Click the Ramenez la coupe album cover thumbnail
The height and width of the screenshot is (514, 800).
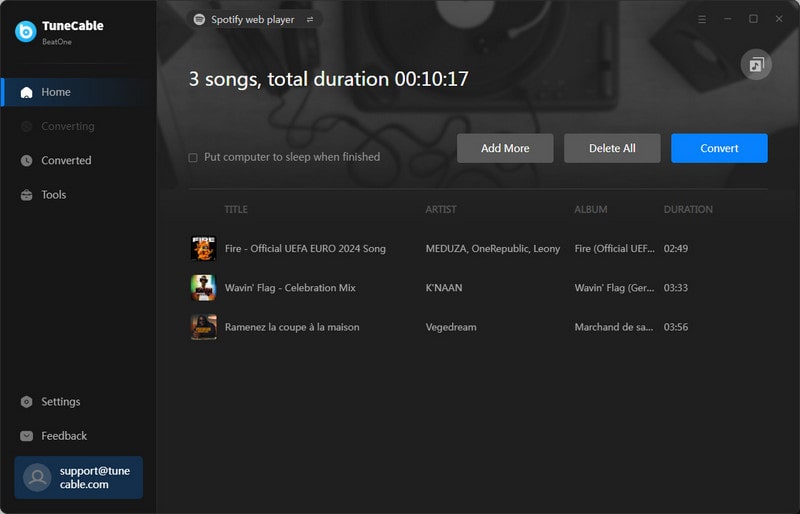tap(203, 327)
